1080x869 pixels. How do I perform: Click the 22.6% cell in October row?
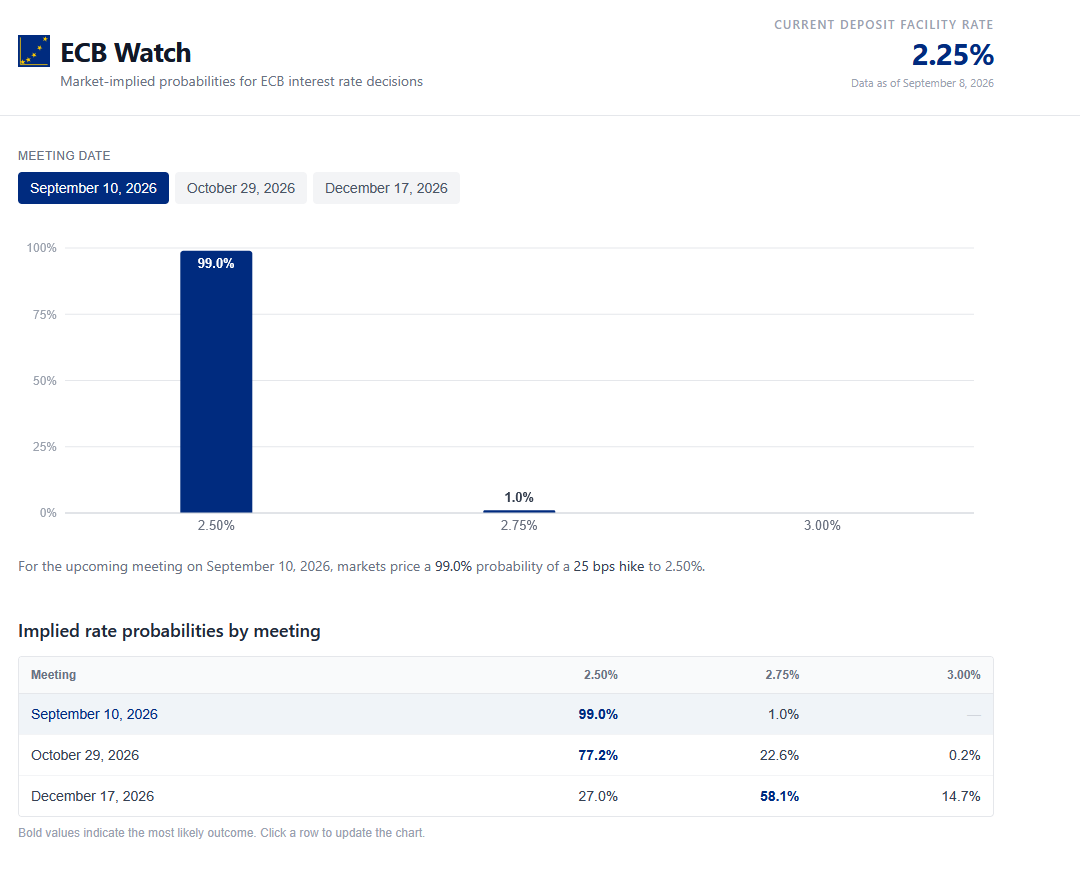(779, 755)
